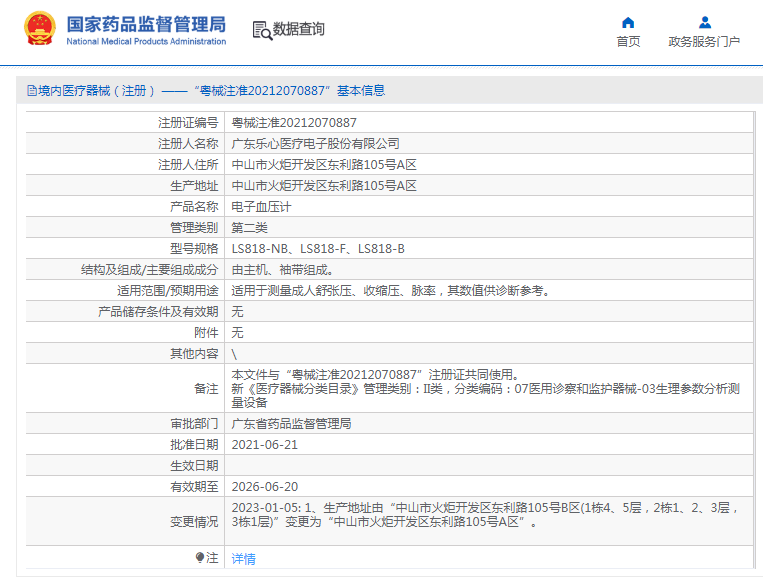Click the 2023-01-05 change record text
Viewport: 763px width, 577px height.
[x=485, y=515]
